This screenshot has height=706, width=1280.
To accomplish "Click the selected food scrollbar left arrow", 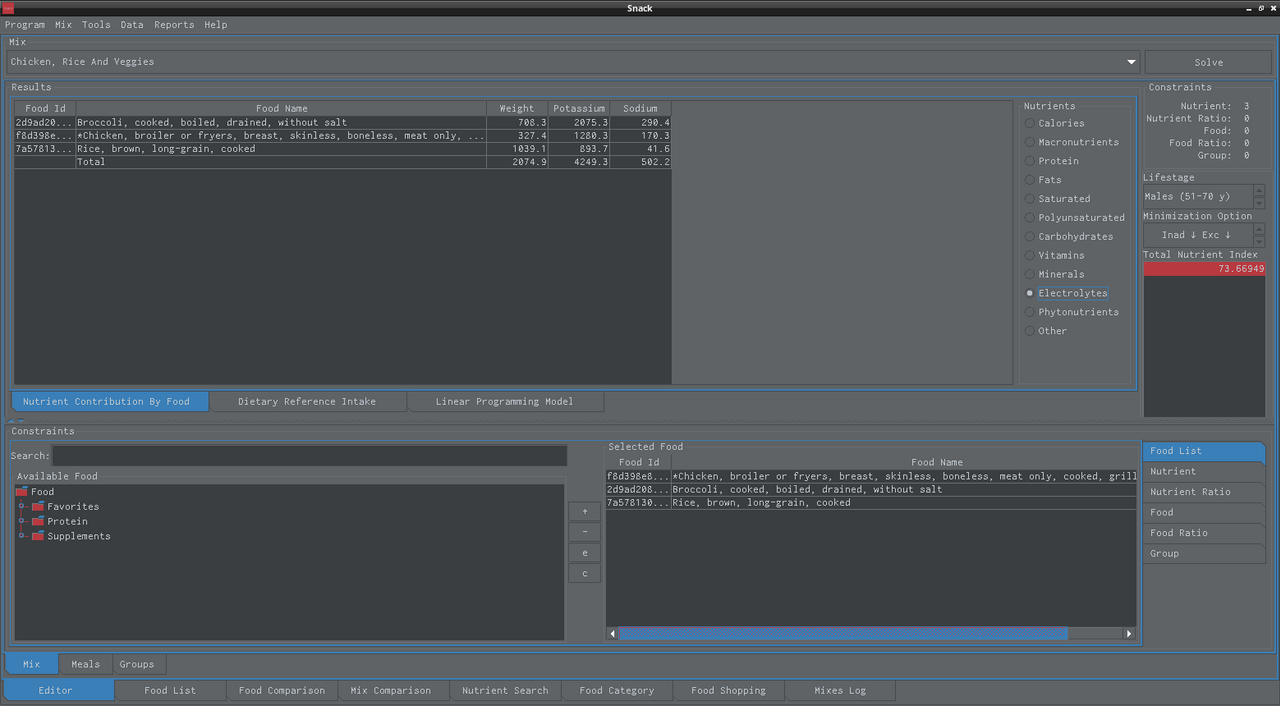I will 613,633.
